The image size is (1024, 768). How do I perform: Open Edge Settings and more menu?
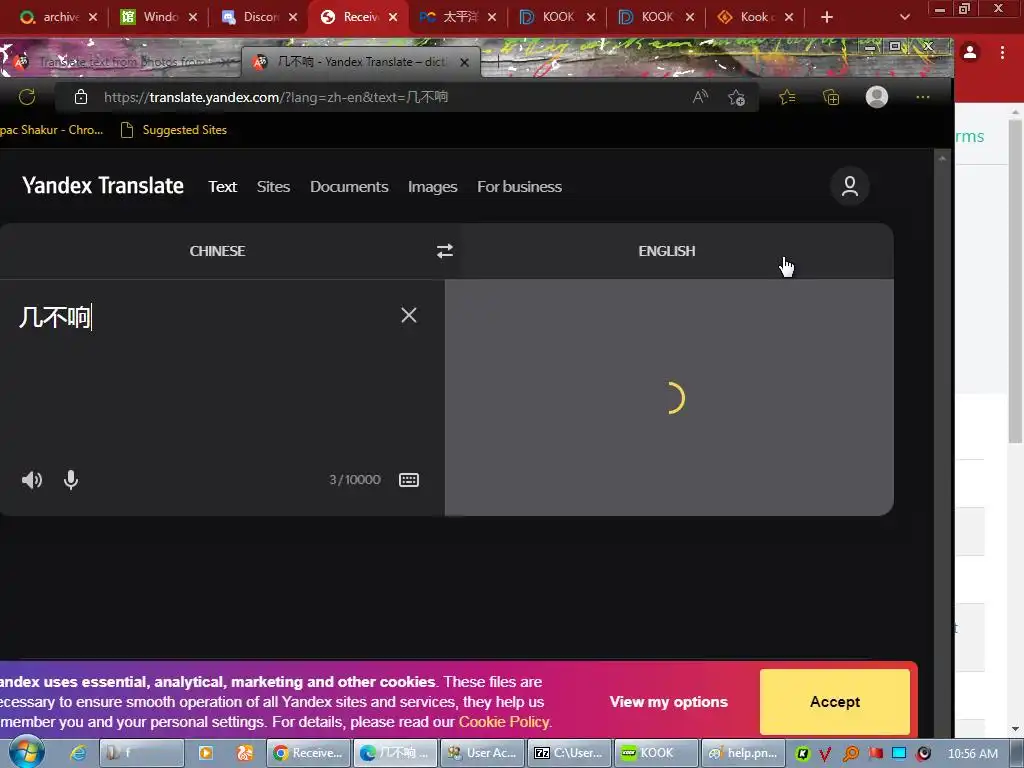[x=923, y=97]
